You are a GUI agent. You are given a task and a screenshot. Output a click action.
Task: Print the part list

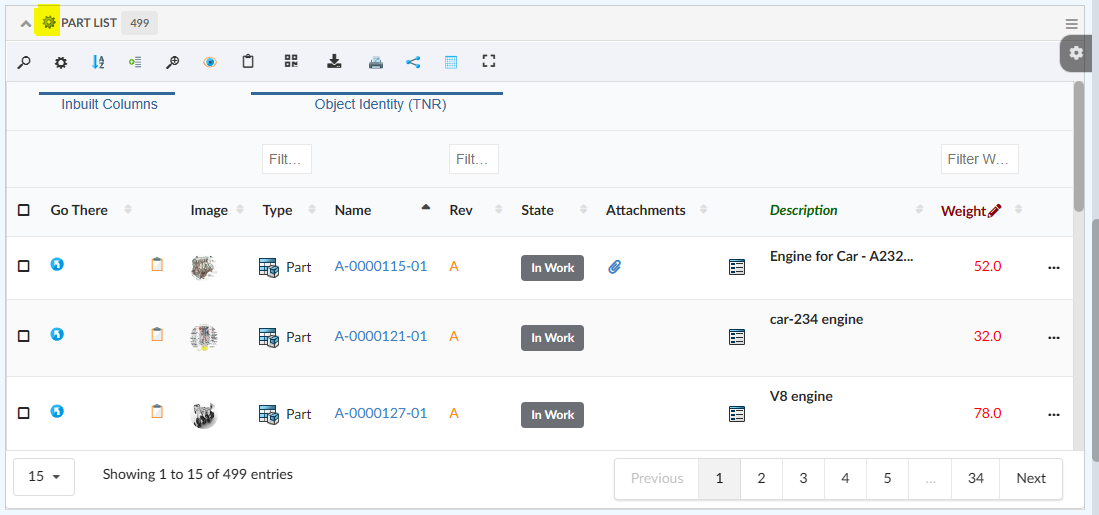pos(376,62)
